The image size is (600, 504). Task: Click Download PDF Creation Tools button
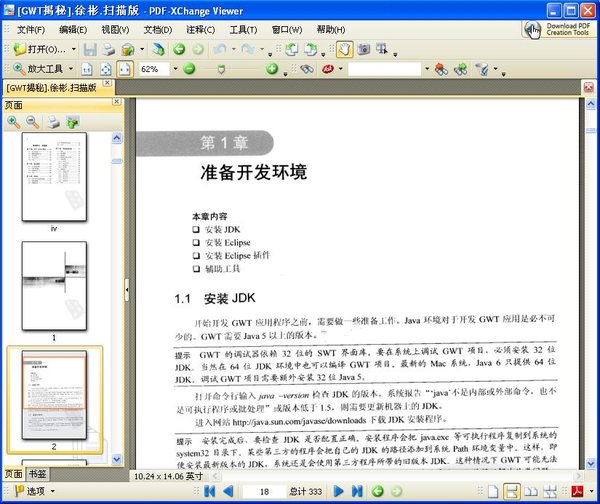click(x=559, y=29)
